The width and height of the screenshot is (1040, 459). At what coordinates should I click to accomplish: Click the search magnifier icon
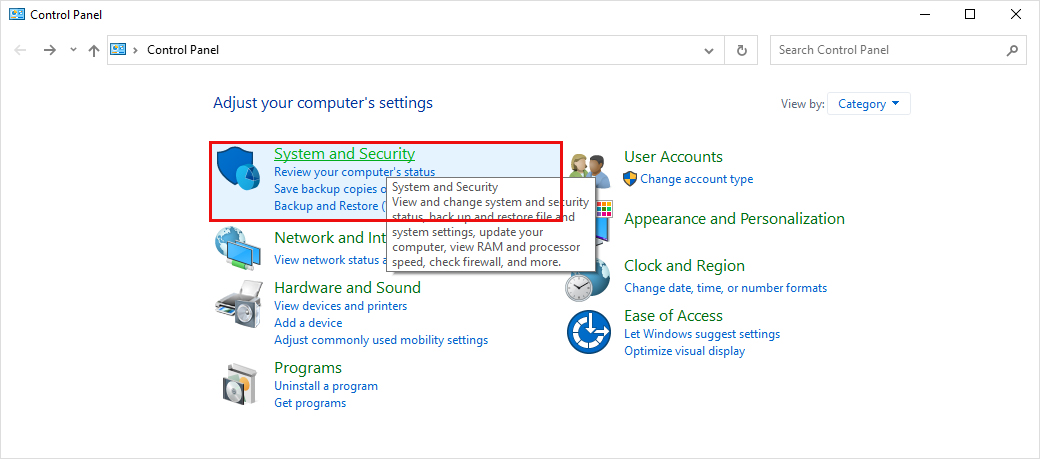click(x=1012, y=50)
